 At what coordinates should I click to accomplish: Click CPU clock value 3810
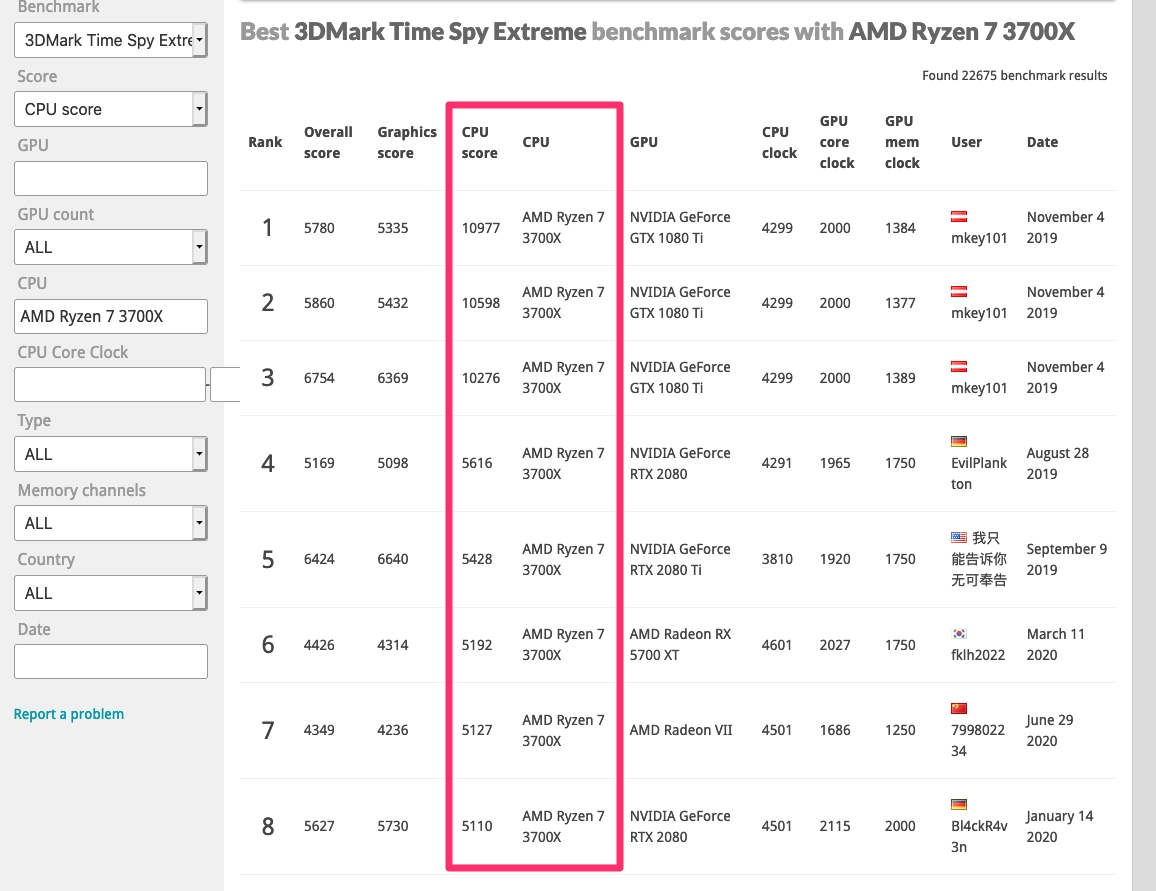click(777, 559)
